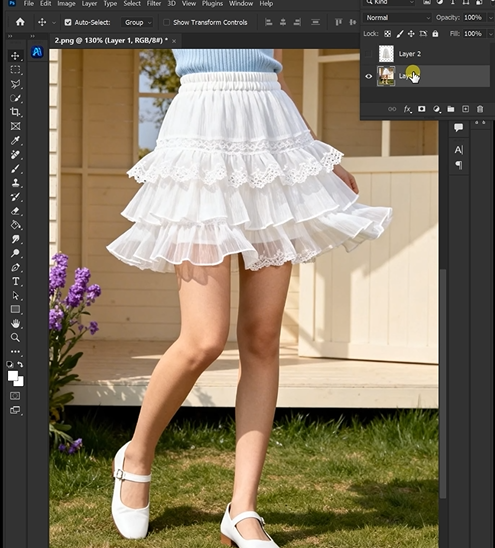Viewport: 495px width, 548px height.
Task: Select the Pen tool
Action: click(x=15, y=267)
